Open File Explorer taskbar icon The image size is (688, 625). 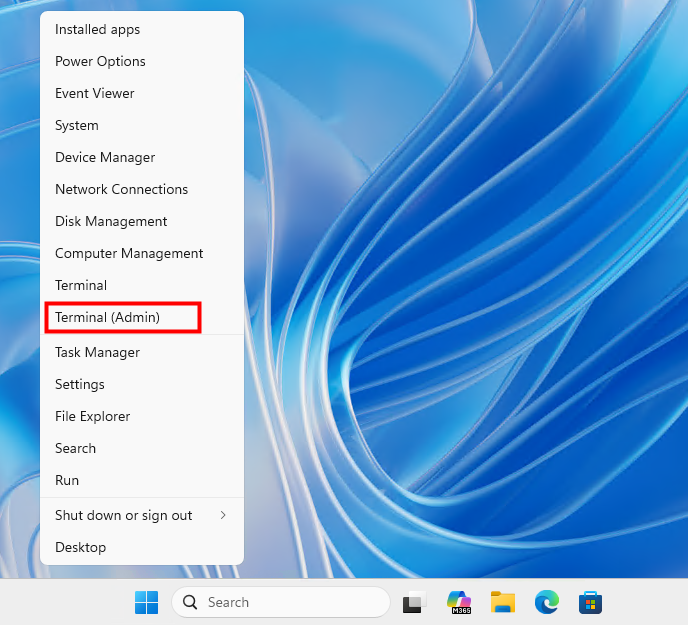(503, 602)
